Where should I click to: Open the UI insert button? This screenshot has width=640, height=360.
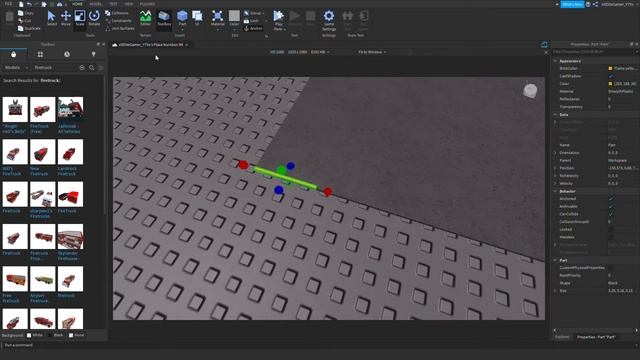[197, 18]
